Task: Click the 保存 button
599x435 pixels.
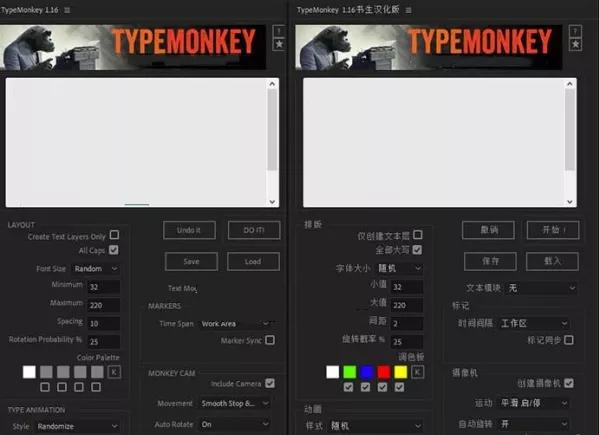Action: [x=491, y=261]
